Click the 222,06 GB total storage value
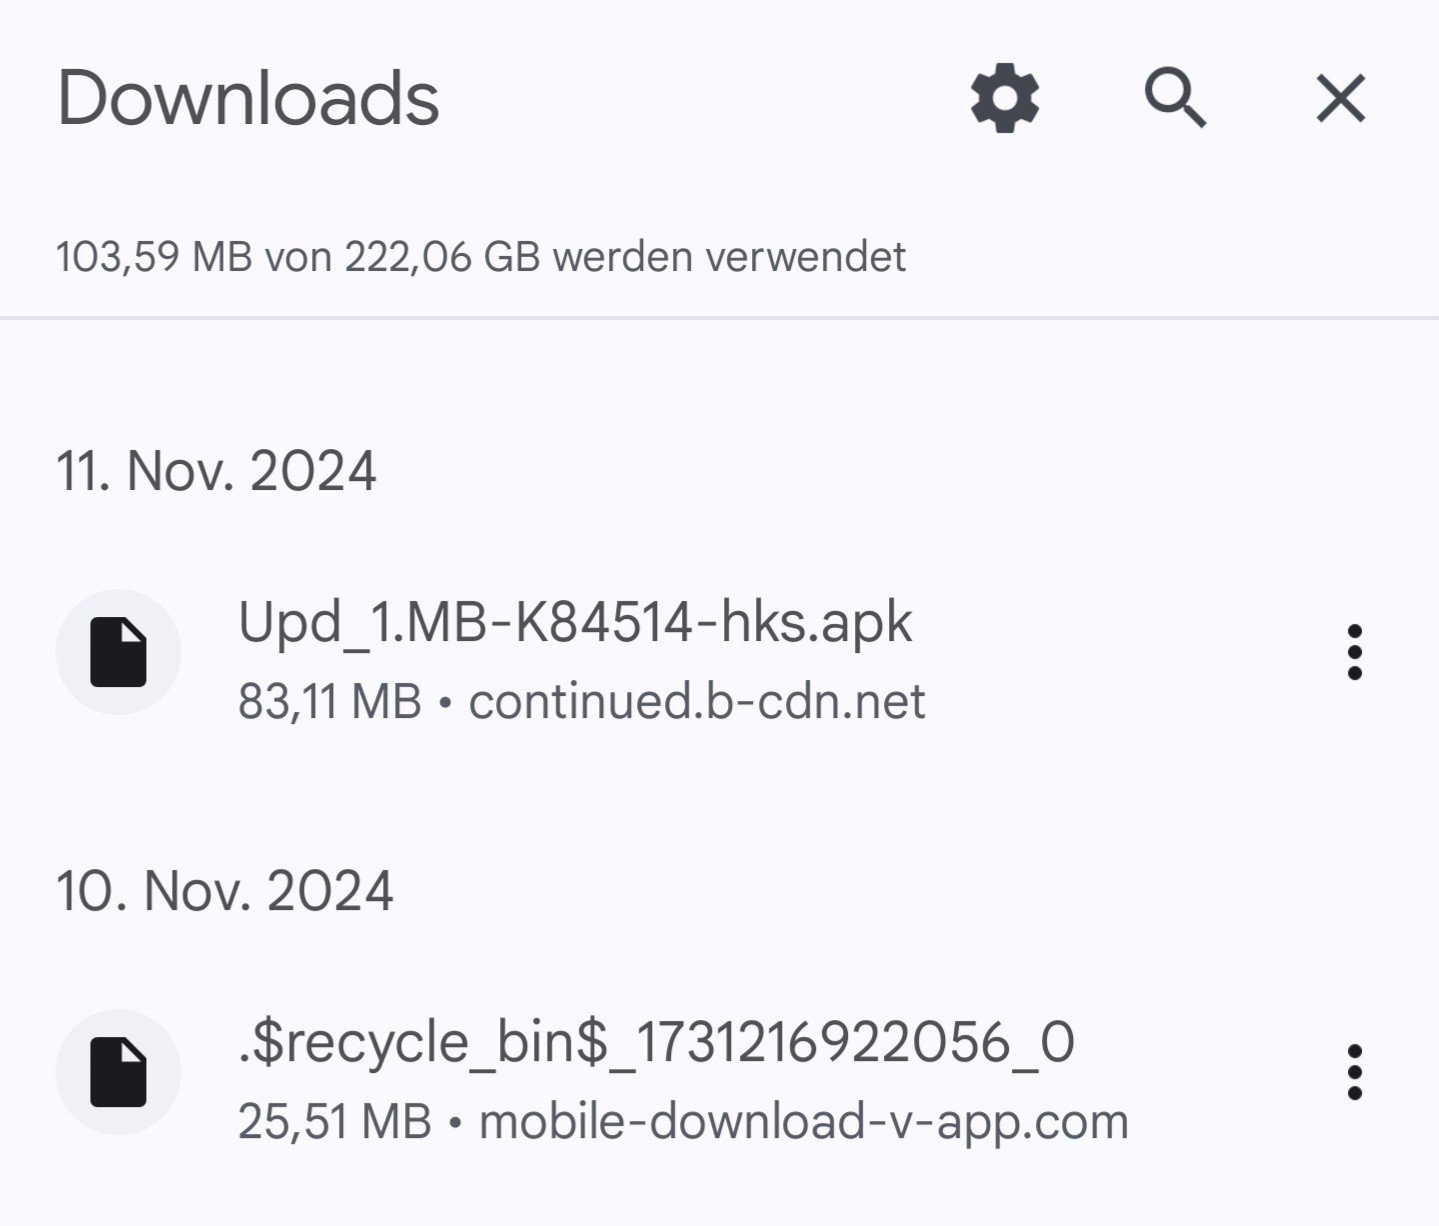 442,257
